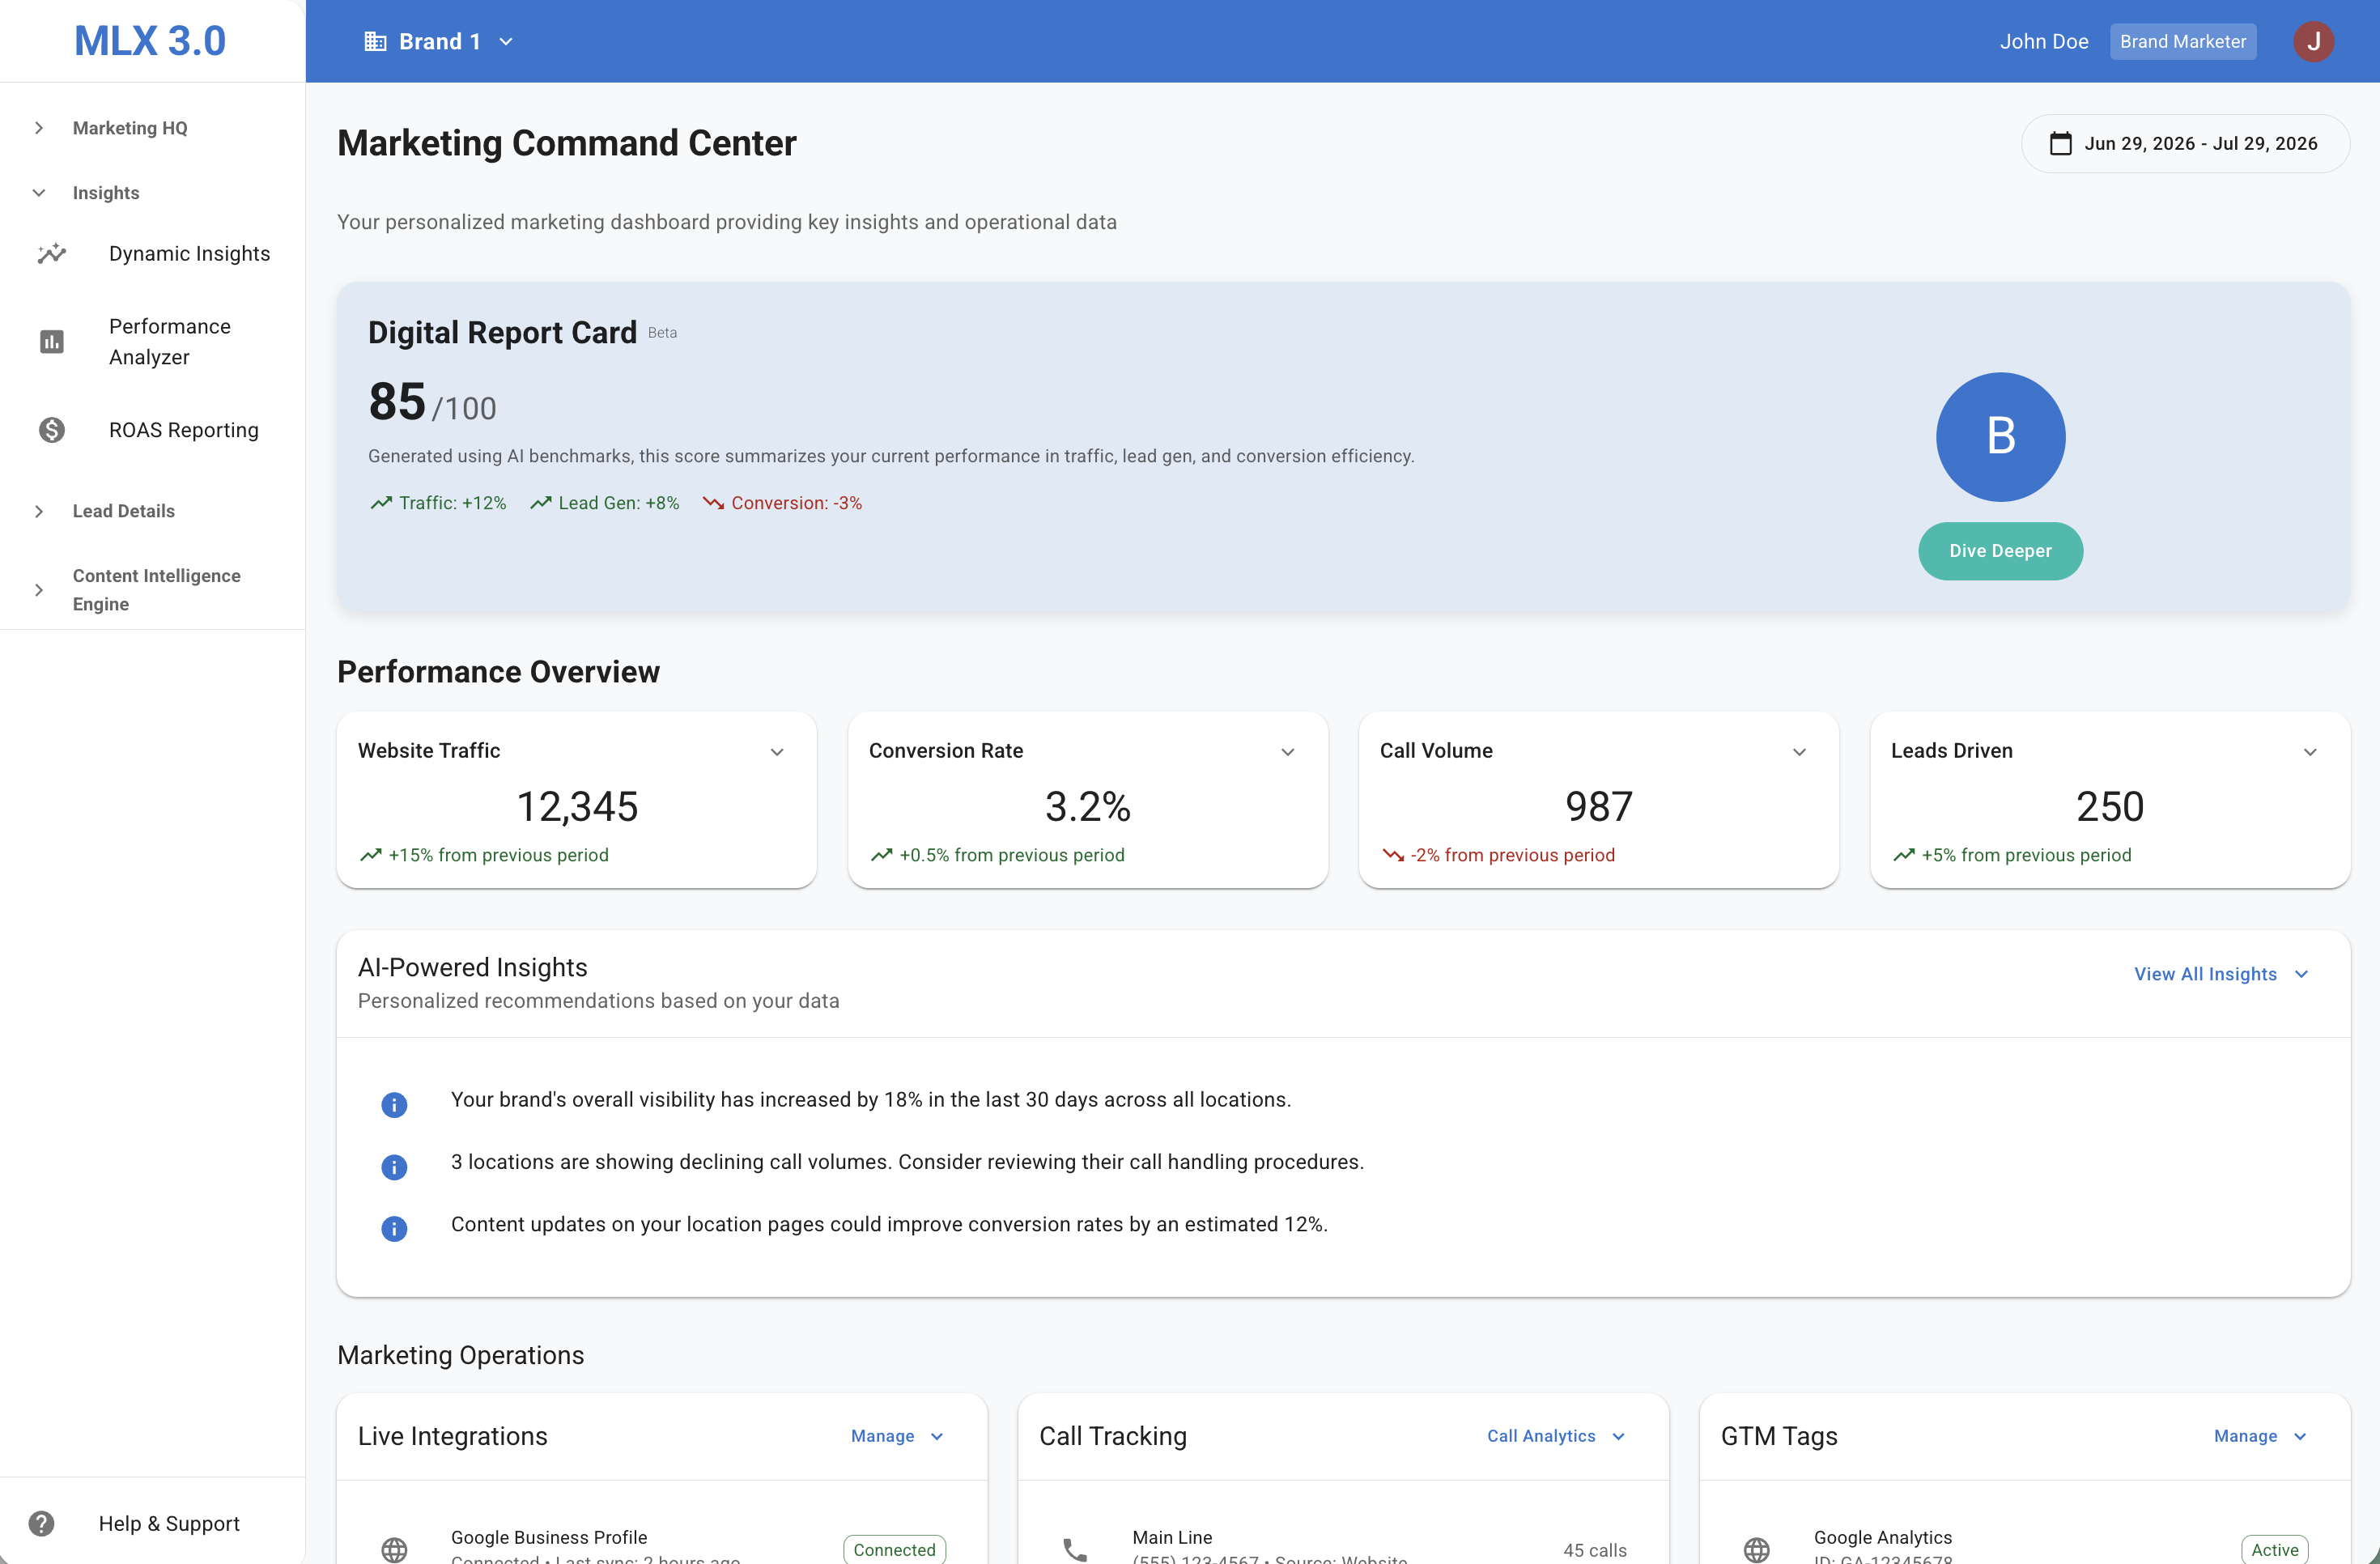2380x1564 pixels.
Task: Open Help & Support
Action: click(x=152, y=1523)
